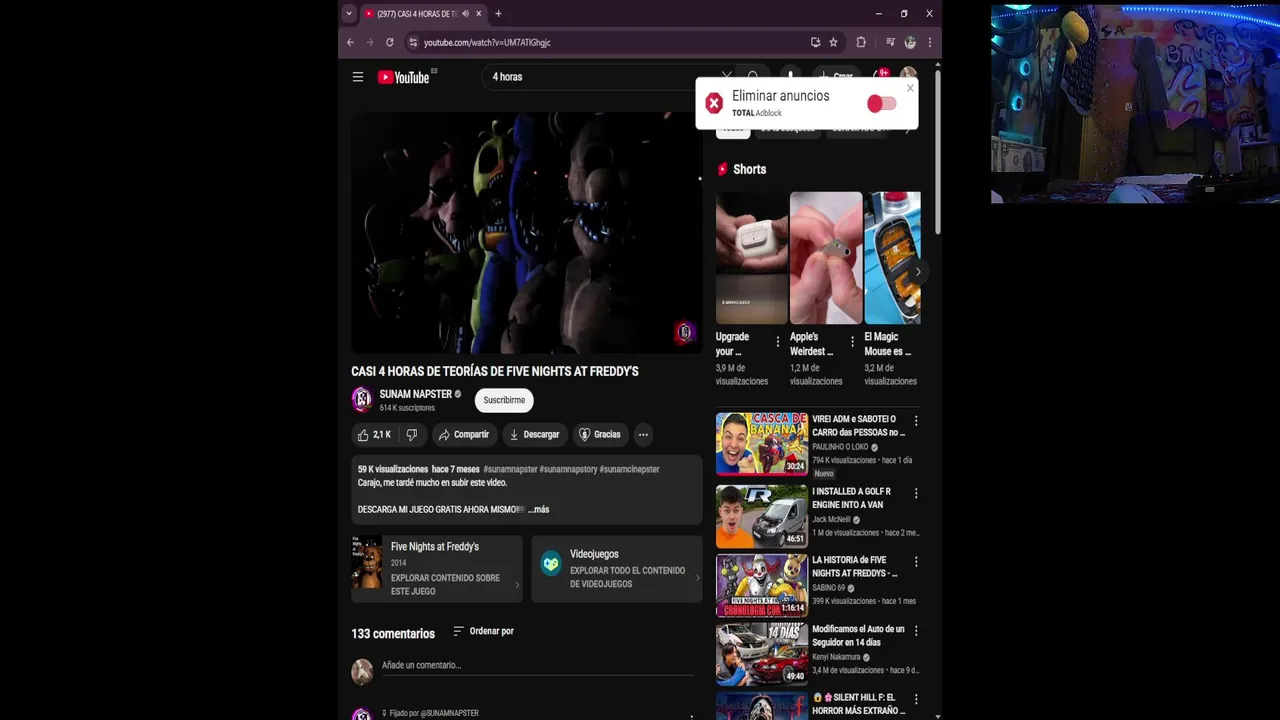The width and height of the screenshot is (1280, 720).
Task: Open options for GOLF R ENGINE video
Action: click(x=916, y=493)
